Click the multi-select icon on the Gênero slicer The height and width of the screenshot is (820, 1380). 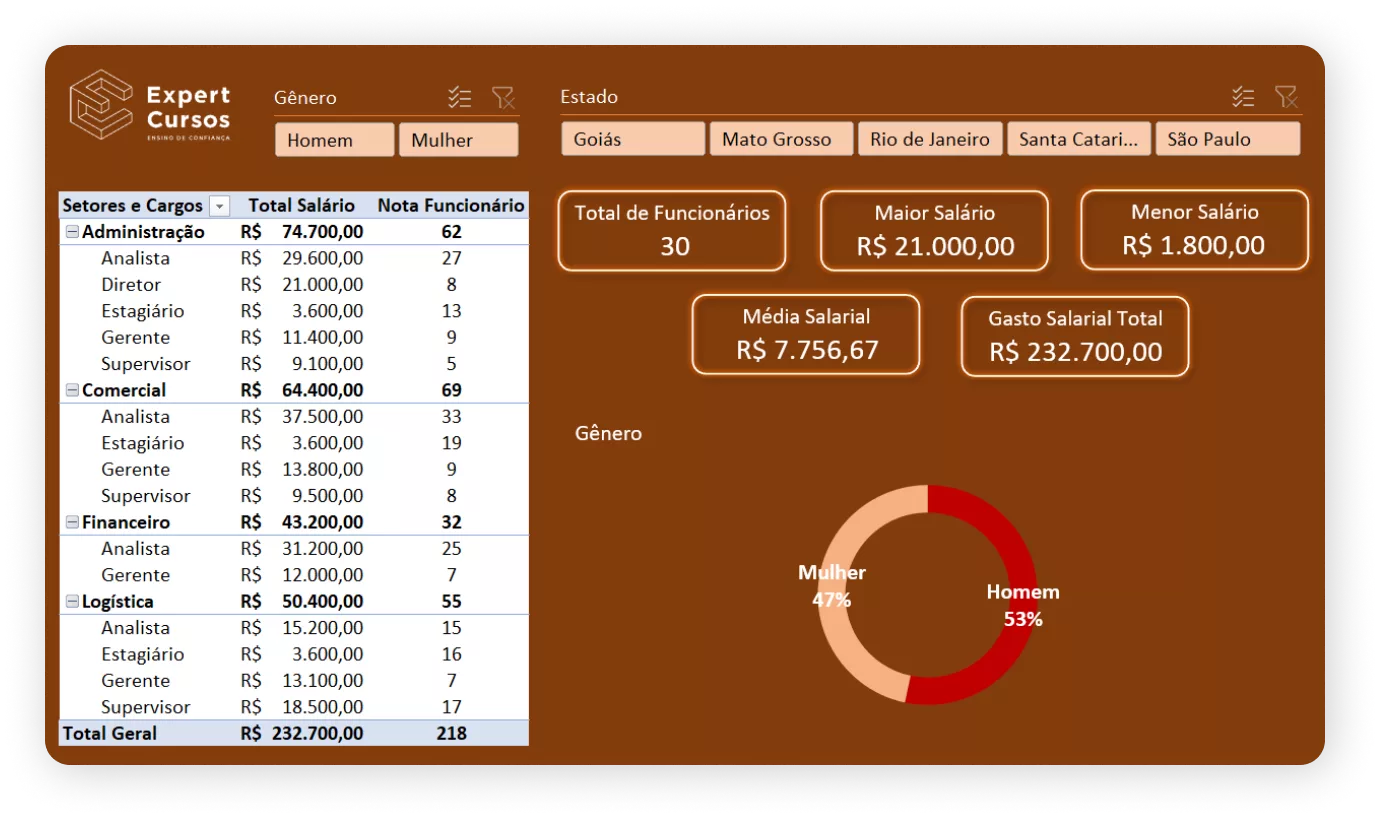point(460,97)
